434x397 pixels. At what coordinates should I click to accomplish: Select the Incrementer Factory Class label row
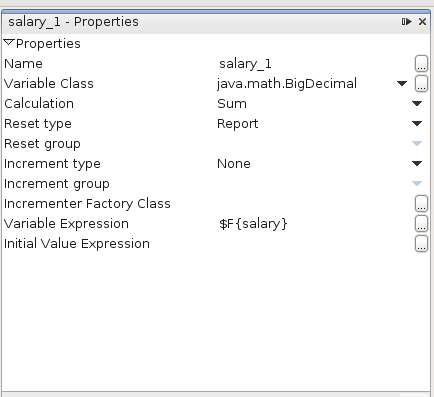pyautogui.click(x=215, y=204)
